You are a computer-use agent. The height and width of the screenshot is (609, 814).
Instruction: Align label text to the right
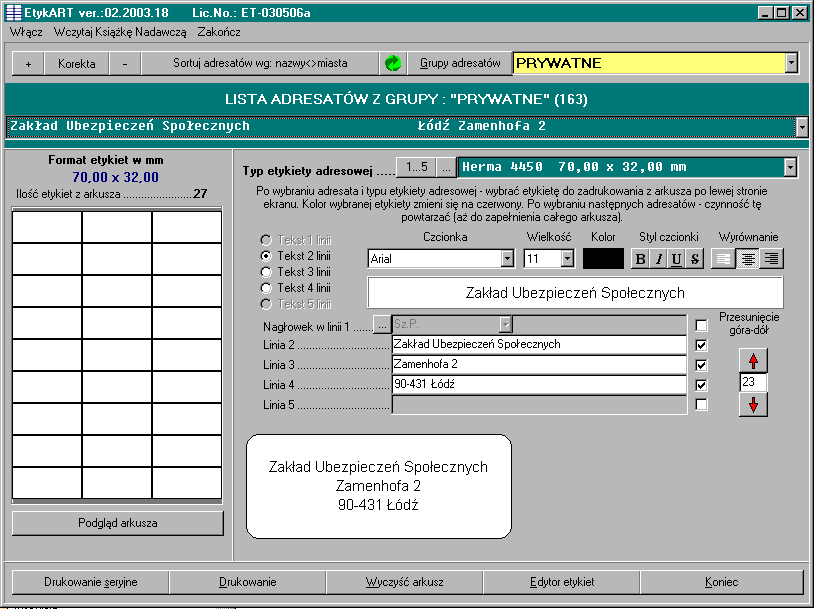771,259
